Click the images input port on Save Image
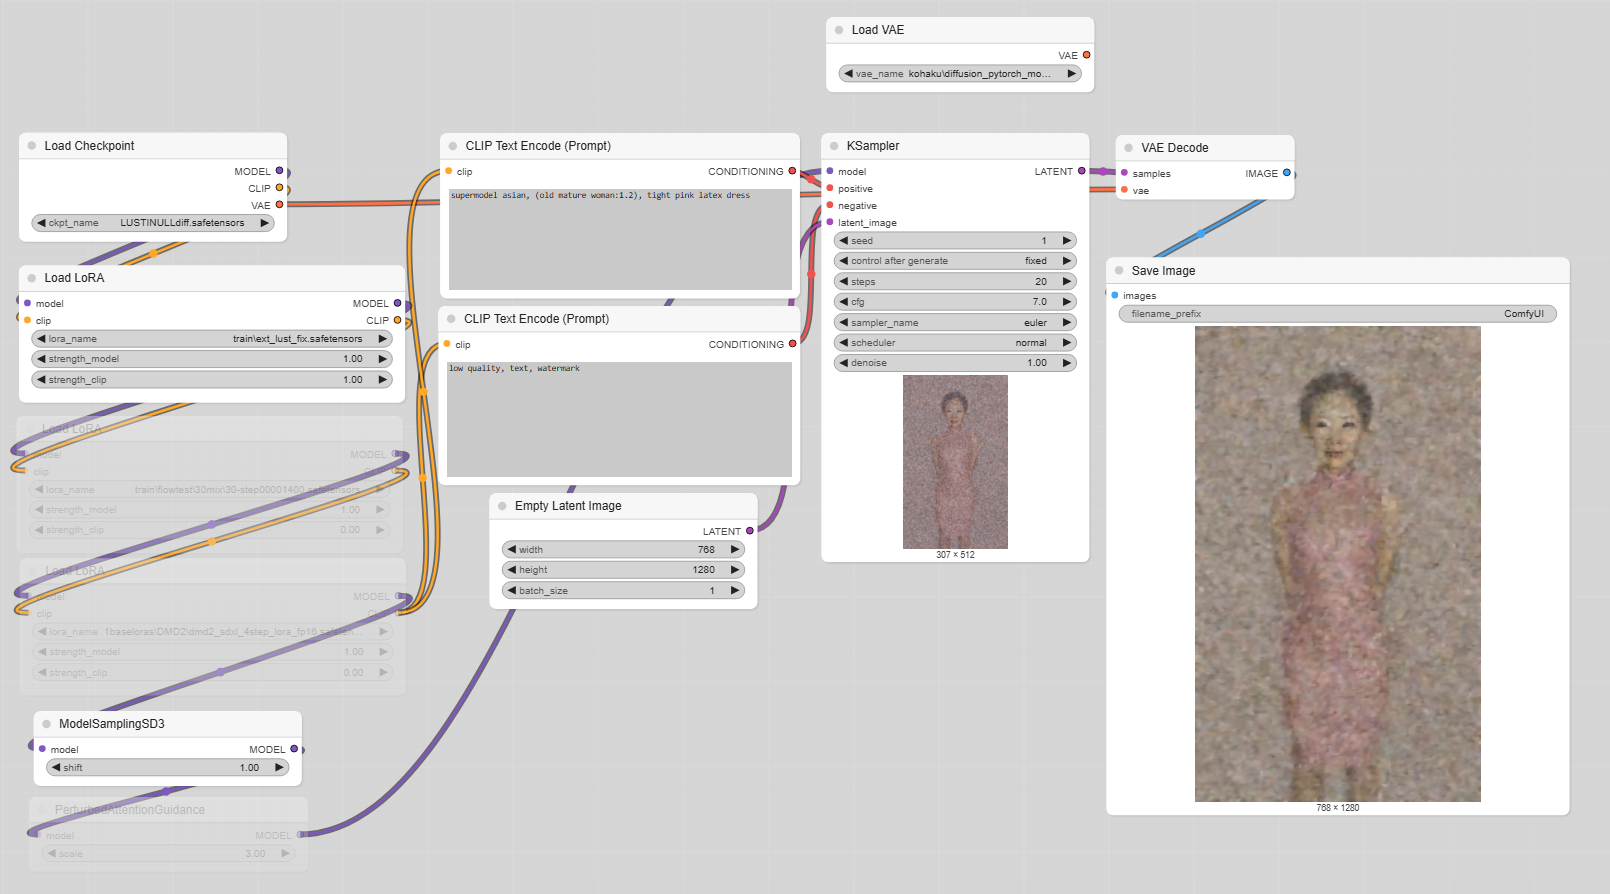This screenshot has height=894, width=1610. (1115, 295)
